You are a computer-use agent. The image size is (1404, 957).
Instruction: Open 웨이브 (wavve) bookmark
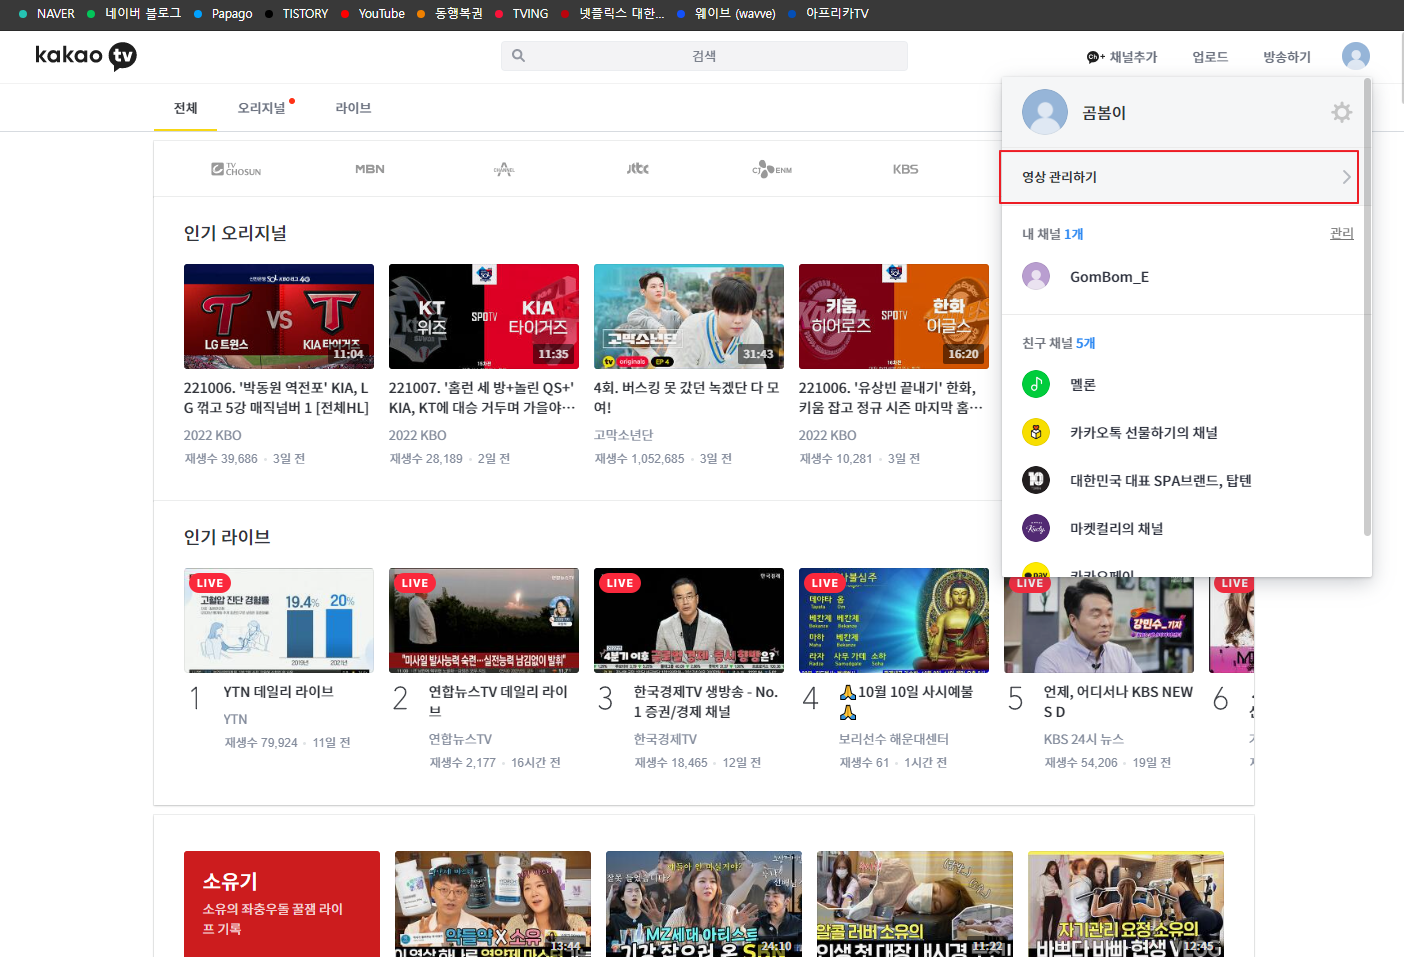pyautogui.click(x=727, y=14)
